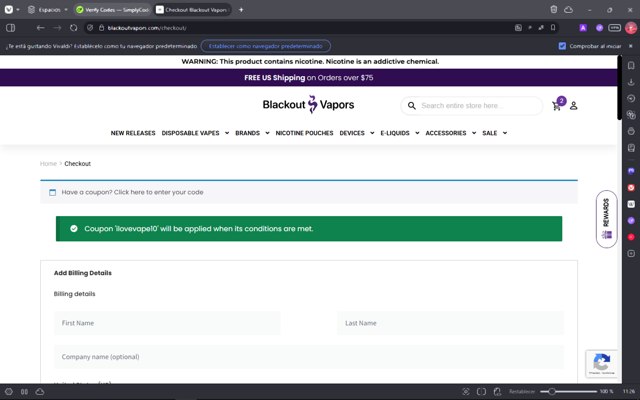Open the VPN button in toolbar
The height and width of the screenshot is (400, 640).
614,28
